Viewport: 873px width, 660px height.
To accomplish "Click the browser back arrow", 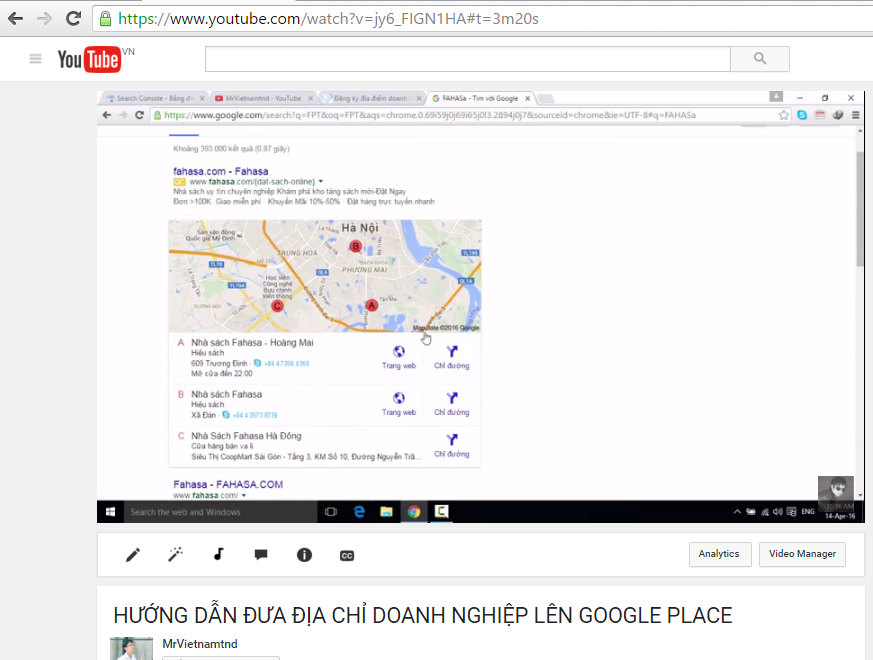I will [x=16, y=19].
